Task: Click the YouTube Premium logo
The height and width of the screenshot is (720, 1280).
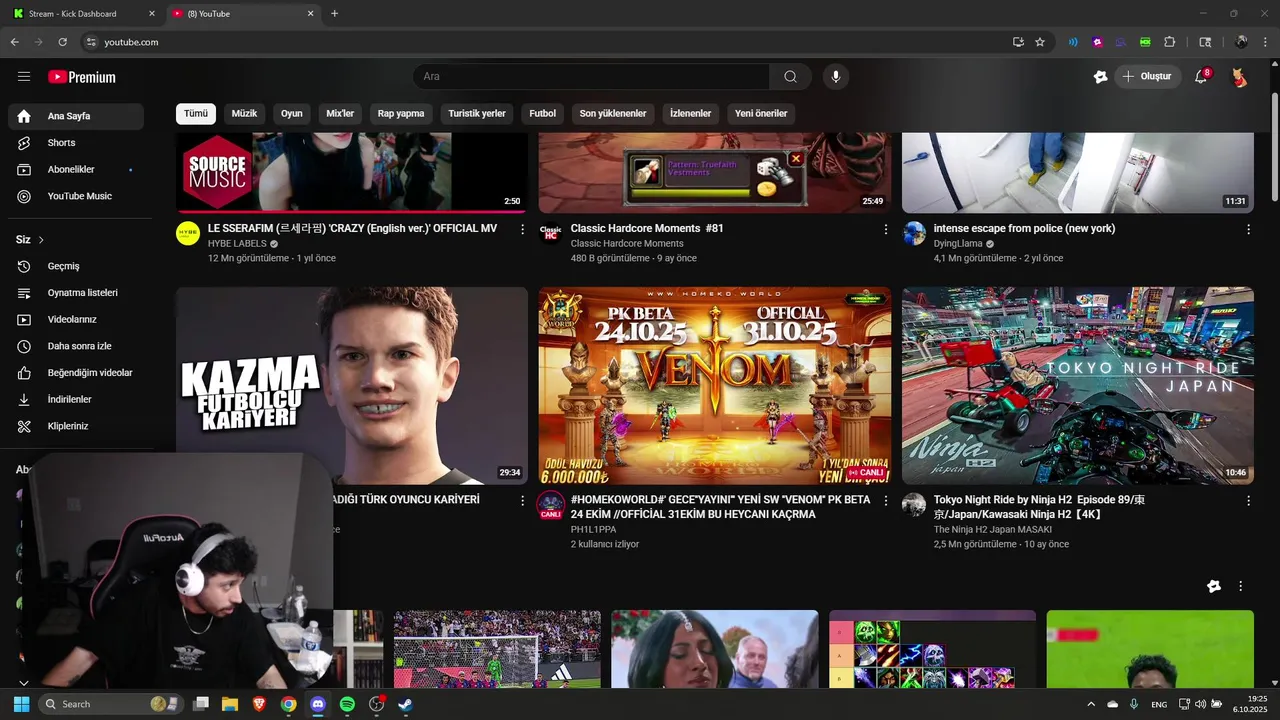Action: [82, 77]
